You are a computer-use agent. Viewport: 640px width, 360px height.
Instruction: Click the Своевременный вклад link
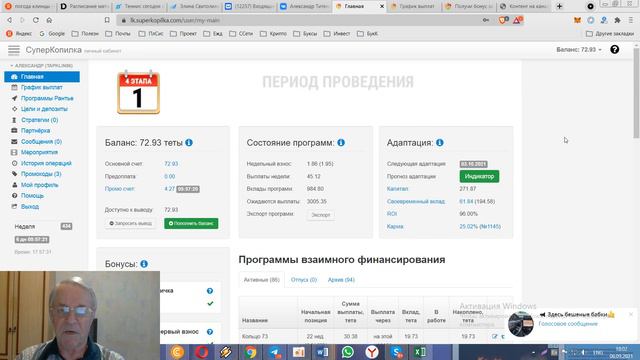coord(416,202)
